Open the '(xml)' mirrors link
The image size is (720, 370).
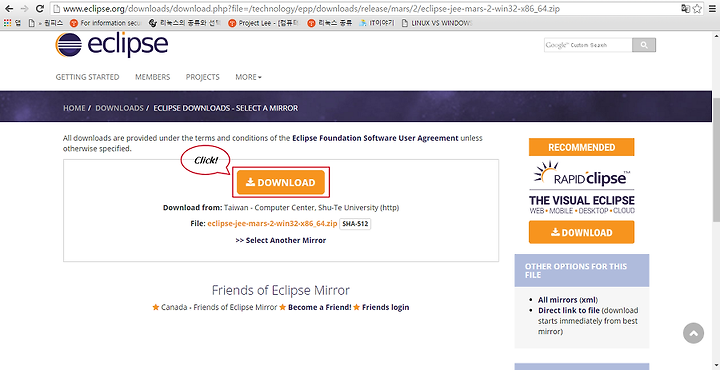[589, 300]
